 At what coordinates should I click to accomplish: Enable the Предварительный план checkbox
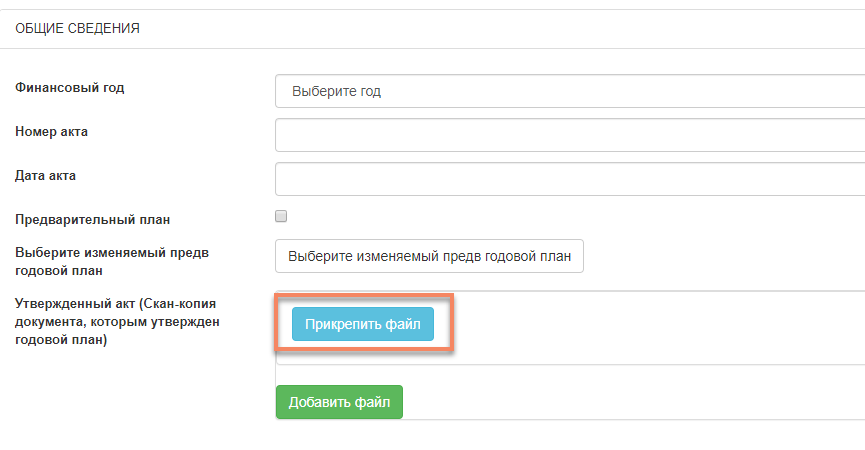tap(281, 216)
